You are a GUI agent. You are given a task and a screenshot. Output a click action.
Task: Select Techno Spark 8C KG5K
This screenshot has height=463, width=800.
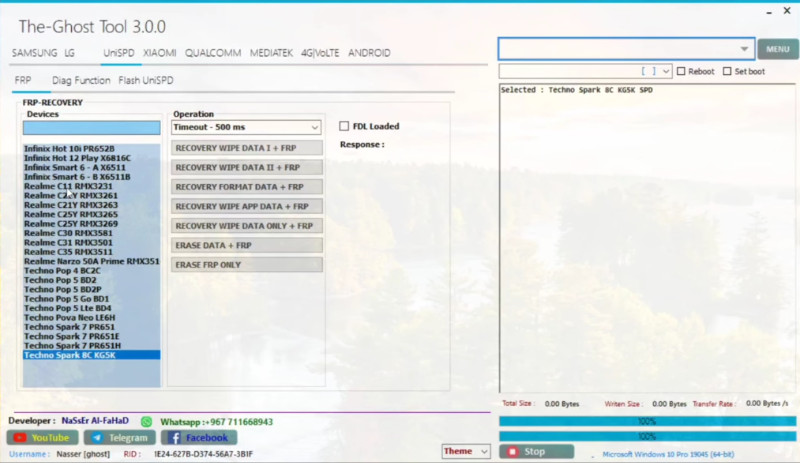(91, 355)
